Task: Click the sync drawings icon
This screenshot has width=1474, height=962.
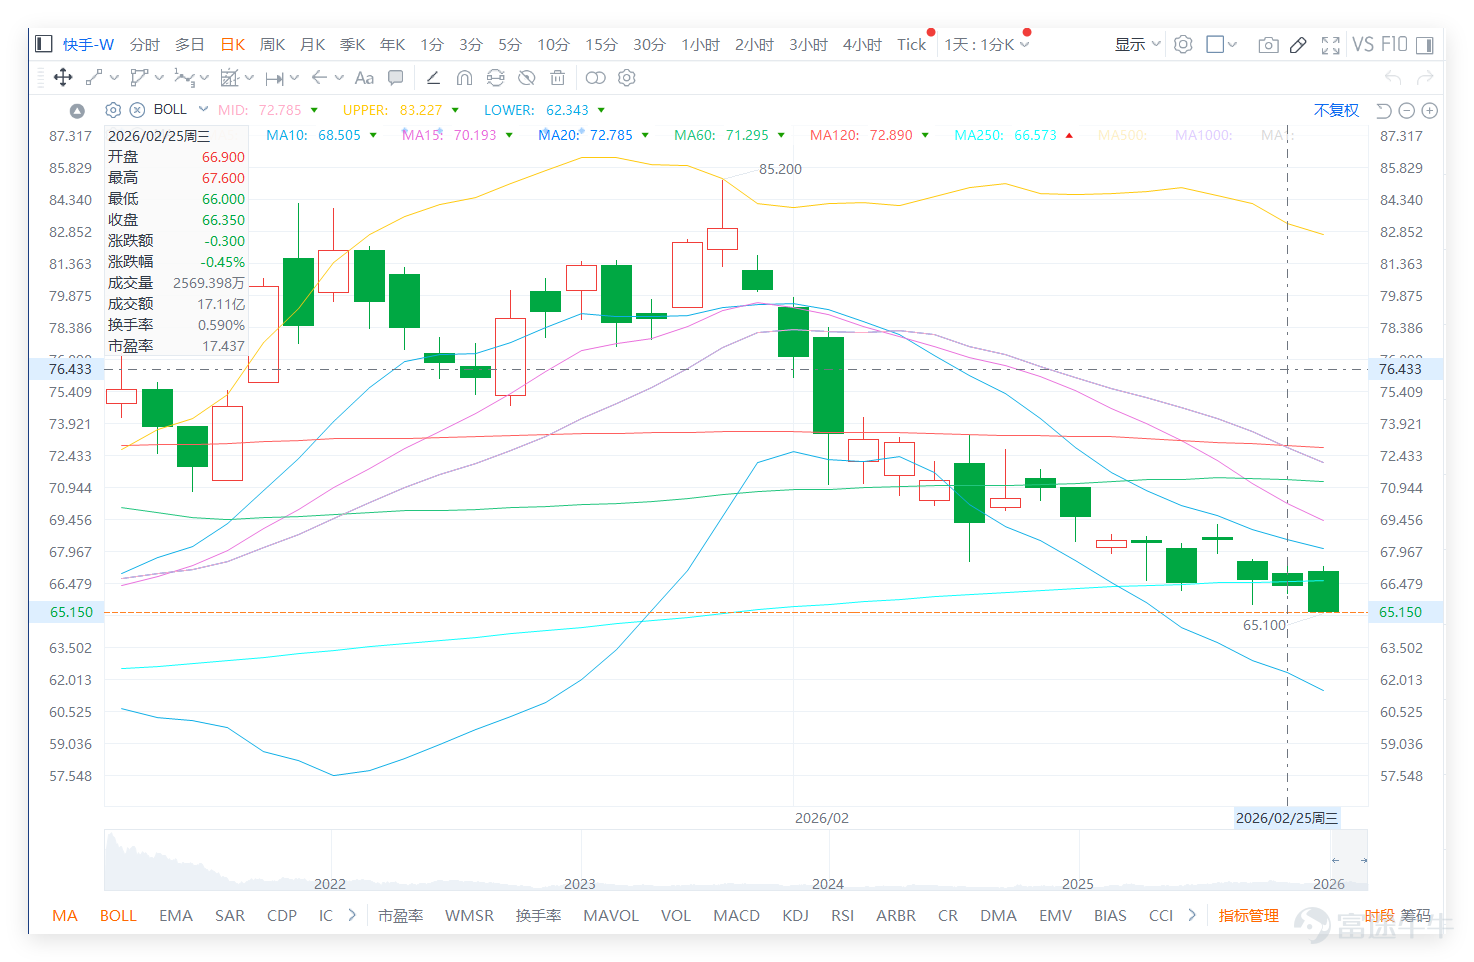Action: click(496, 77)
